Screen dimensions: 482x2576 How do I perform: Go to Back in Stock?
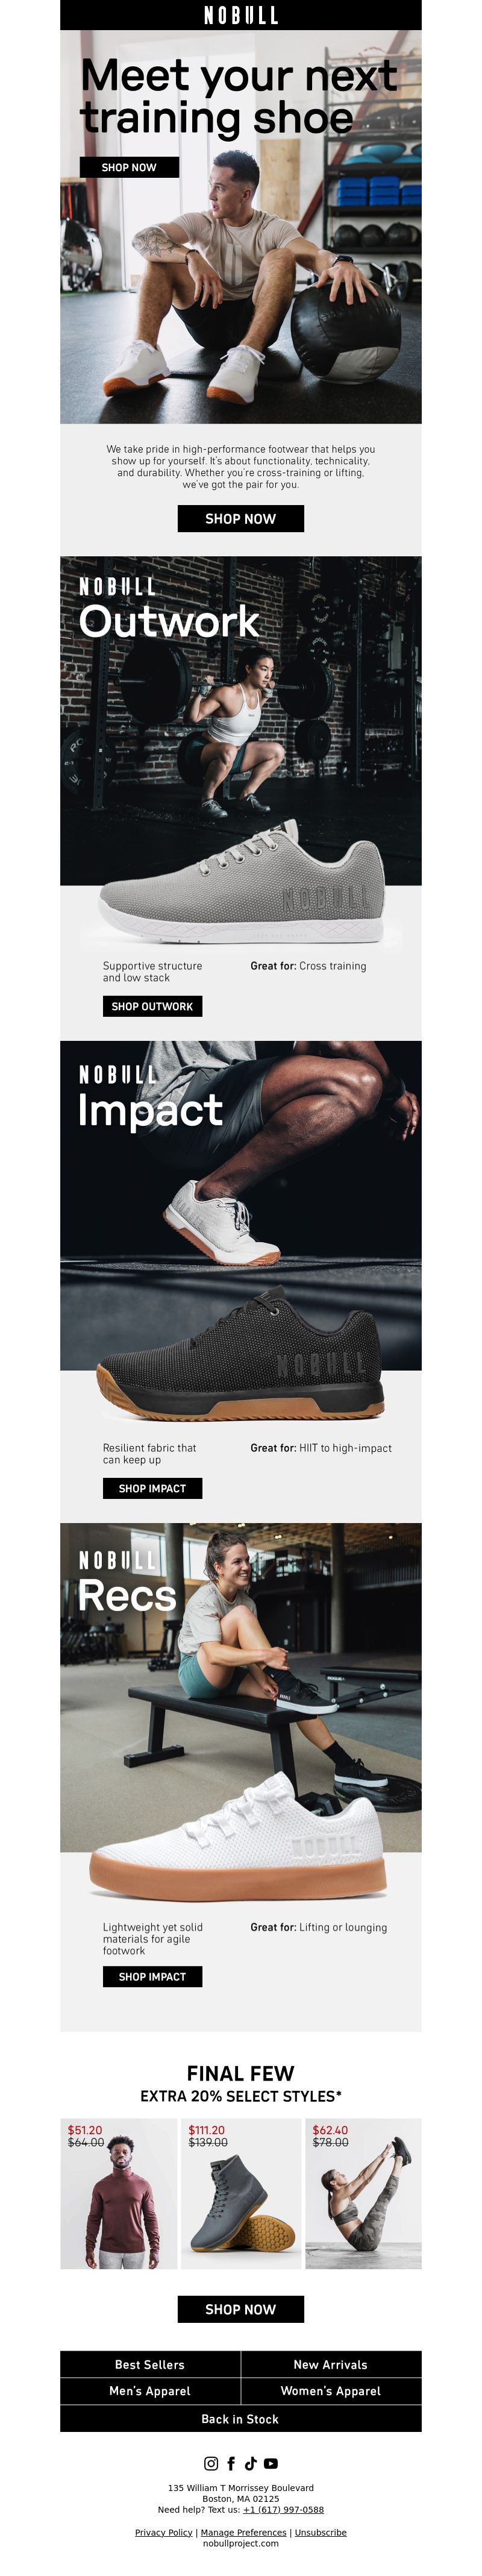(241, 2418)
